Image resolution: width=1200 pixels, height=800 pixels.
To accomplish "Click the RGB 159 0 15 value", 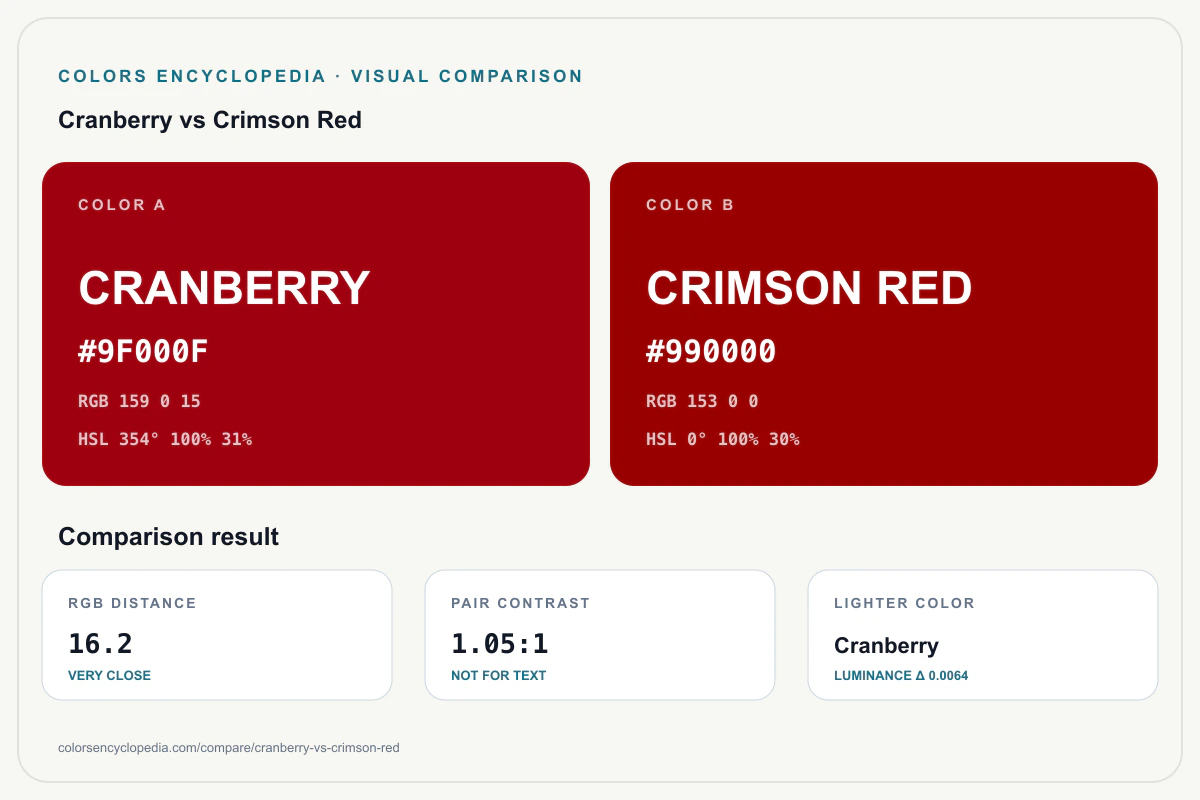I will point(139,401).
